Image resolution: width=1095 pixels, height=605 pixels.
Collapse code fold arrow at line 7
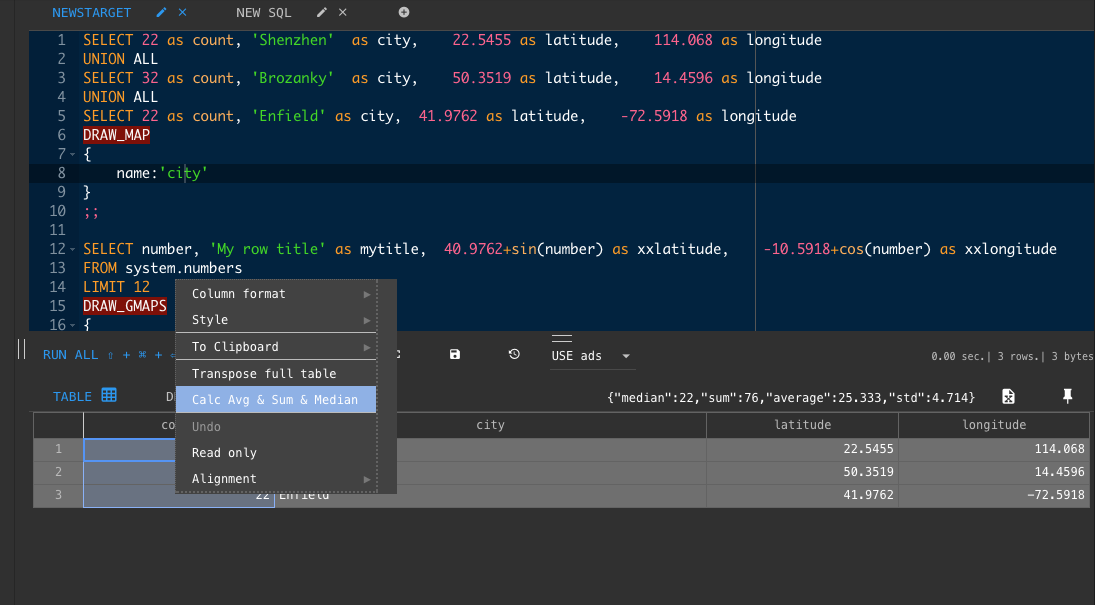pyautogui.click(x=73, y=154)
